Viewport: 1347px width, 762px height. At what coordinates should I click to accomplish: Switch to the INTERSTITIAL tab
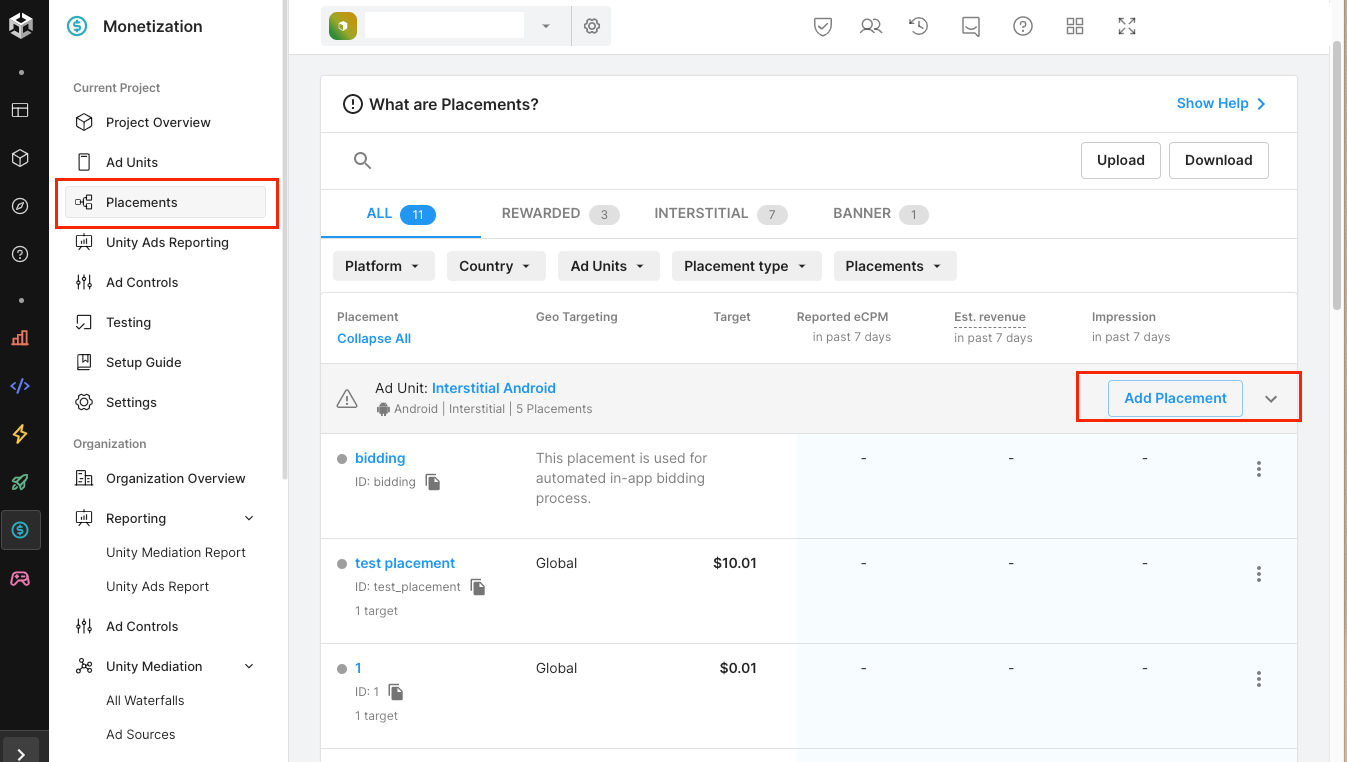coord(721,214)
